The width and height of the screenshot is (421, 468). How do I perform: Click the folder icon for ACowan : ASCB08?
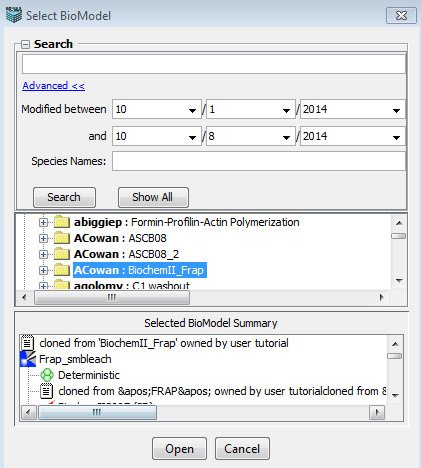(62, 238)
